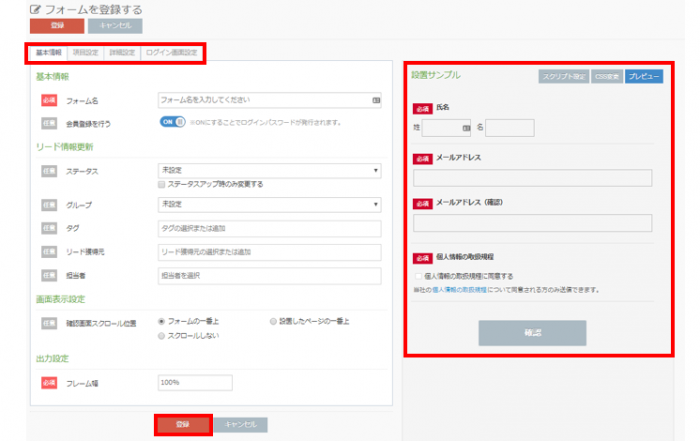Toggle the 会員登録を行う ON switch
700x441 pixels.
click(x=173, y=122)
